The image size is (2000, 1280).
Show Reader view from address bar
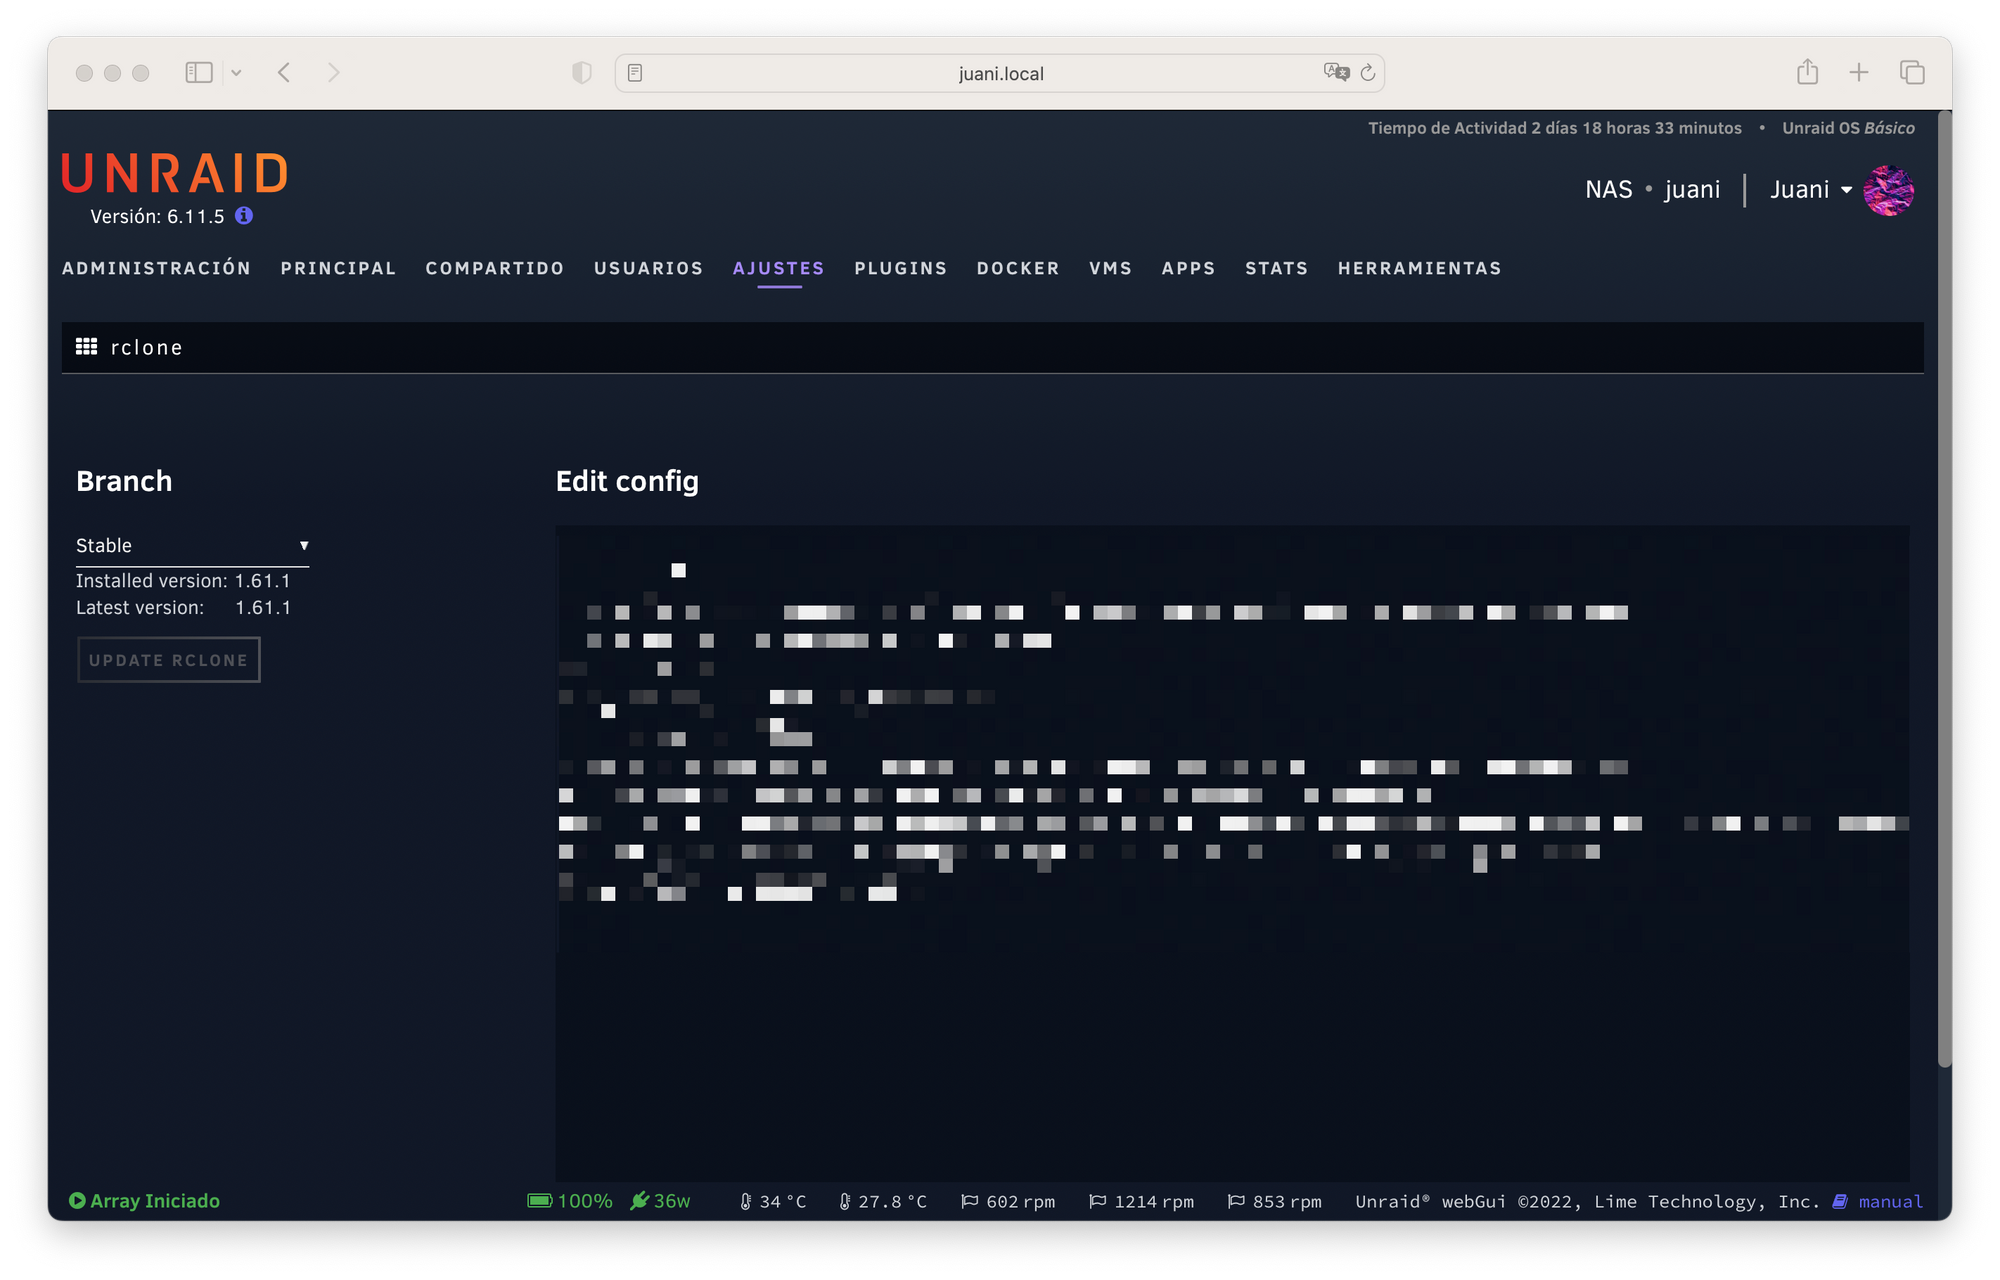pyautogui.click(x=635, y=73)
